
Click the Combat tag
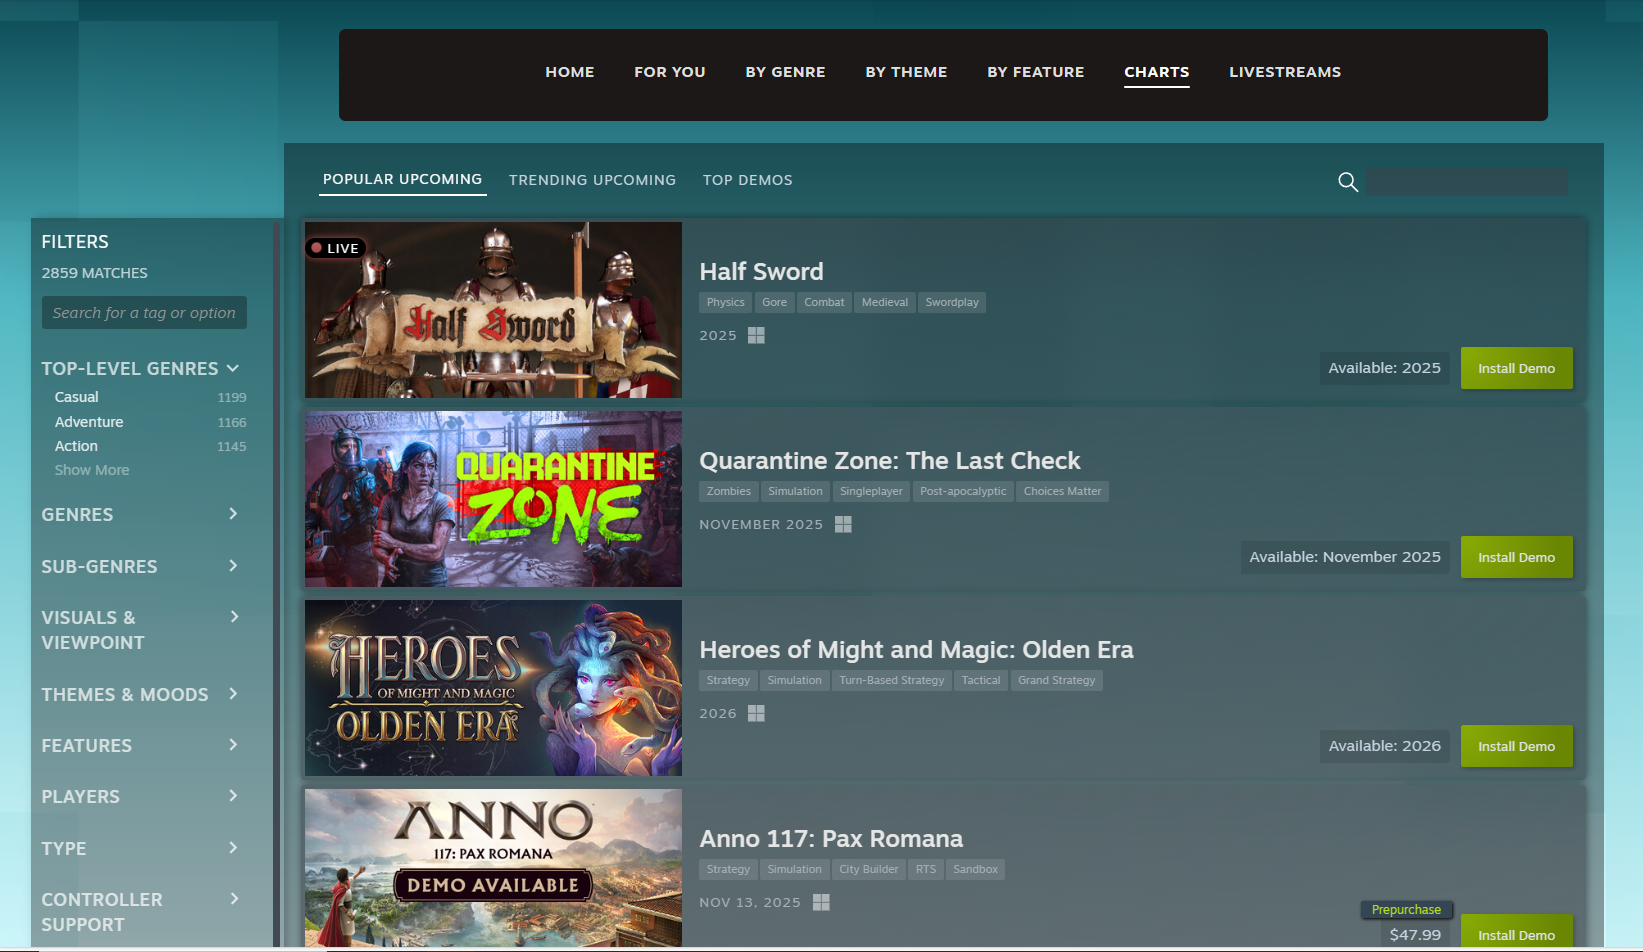click(824, 302)
